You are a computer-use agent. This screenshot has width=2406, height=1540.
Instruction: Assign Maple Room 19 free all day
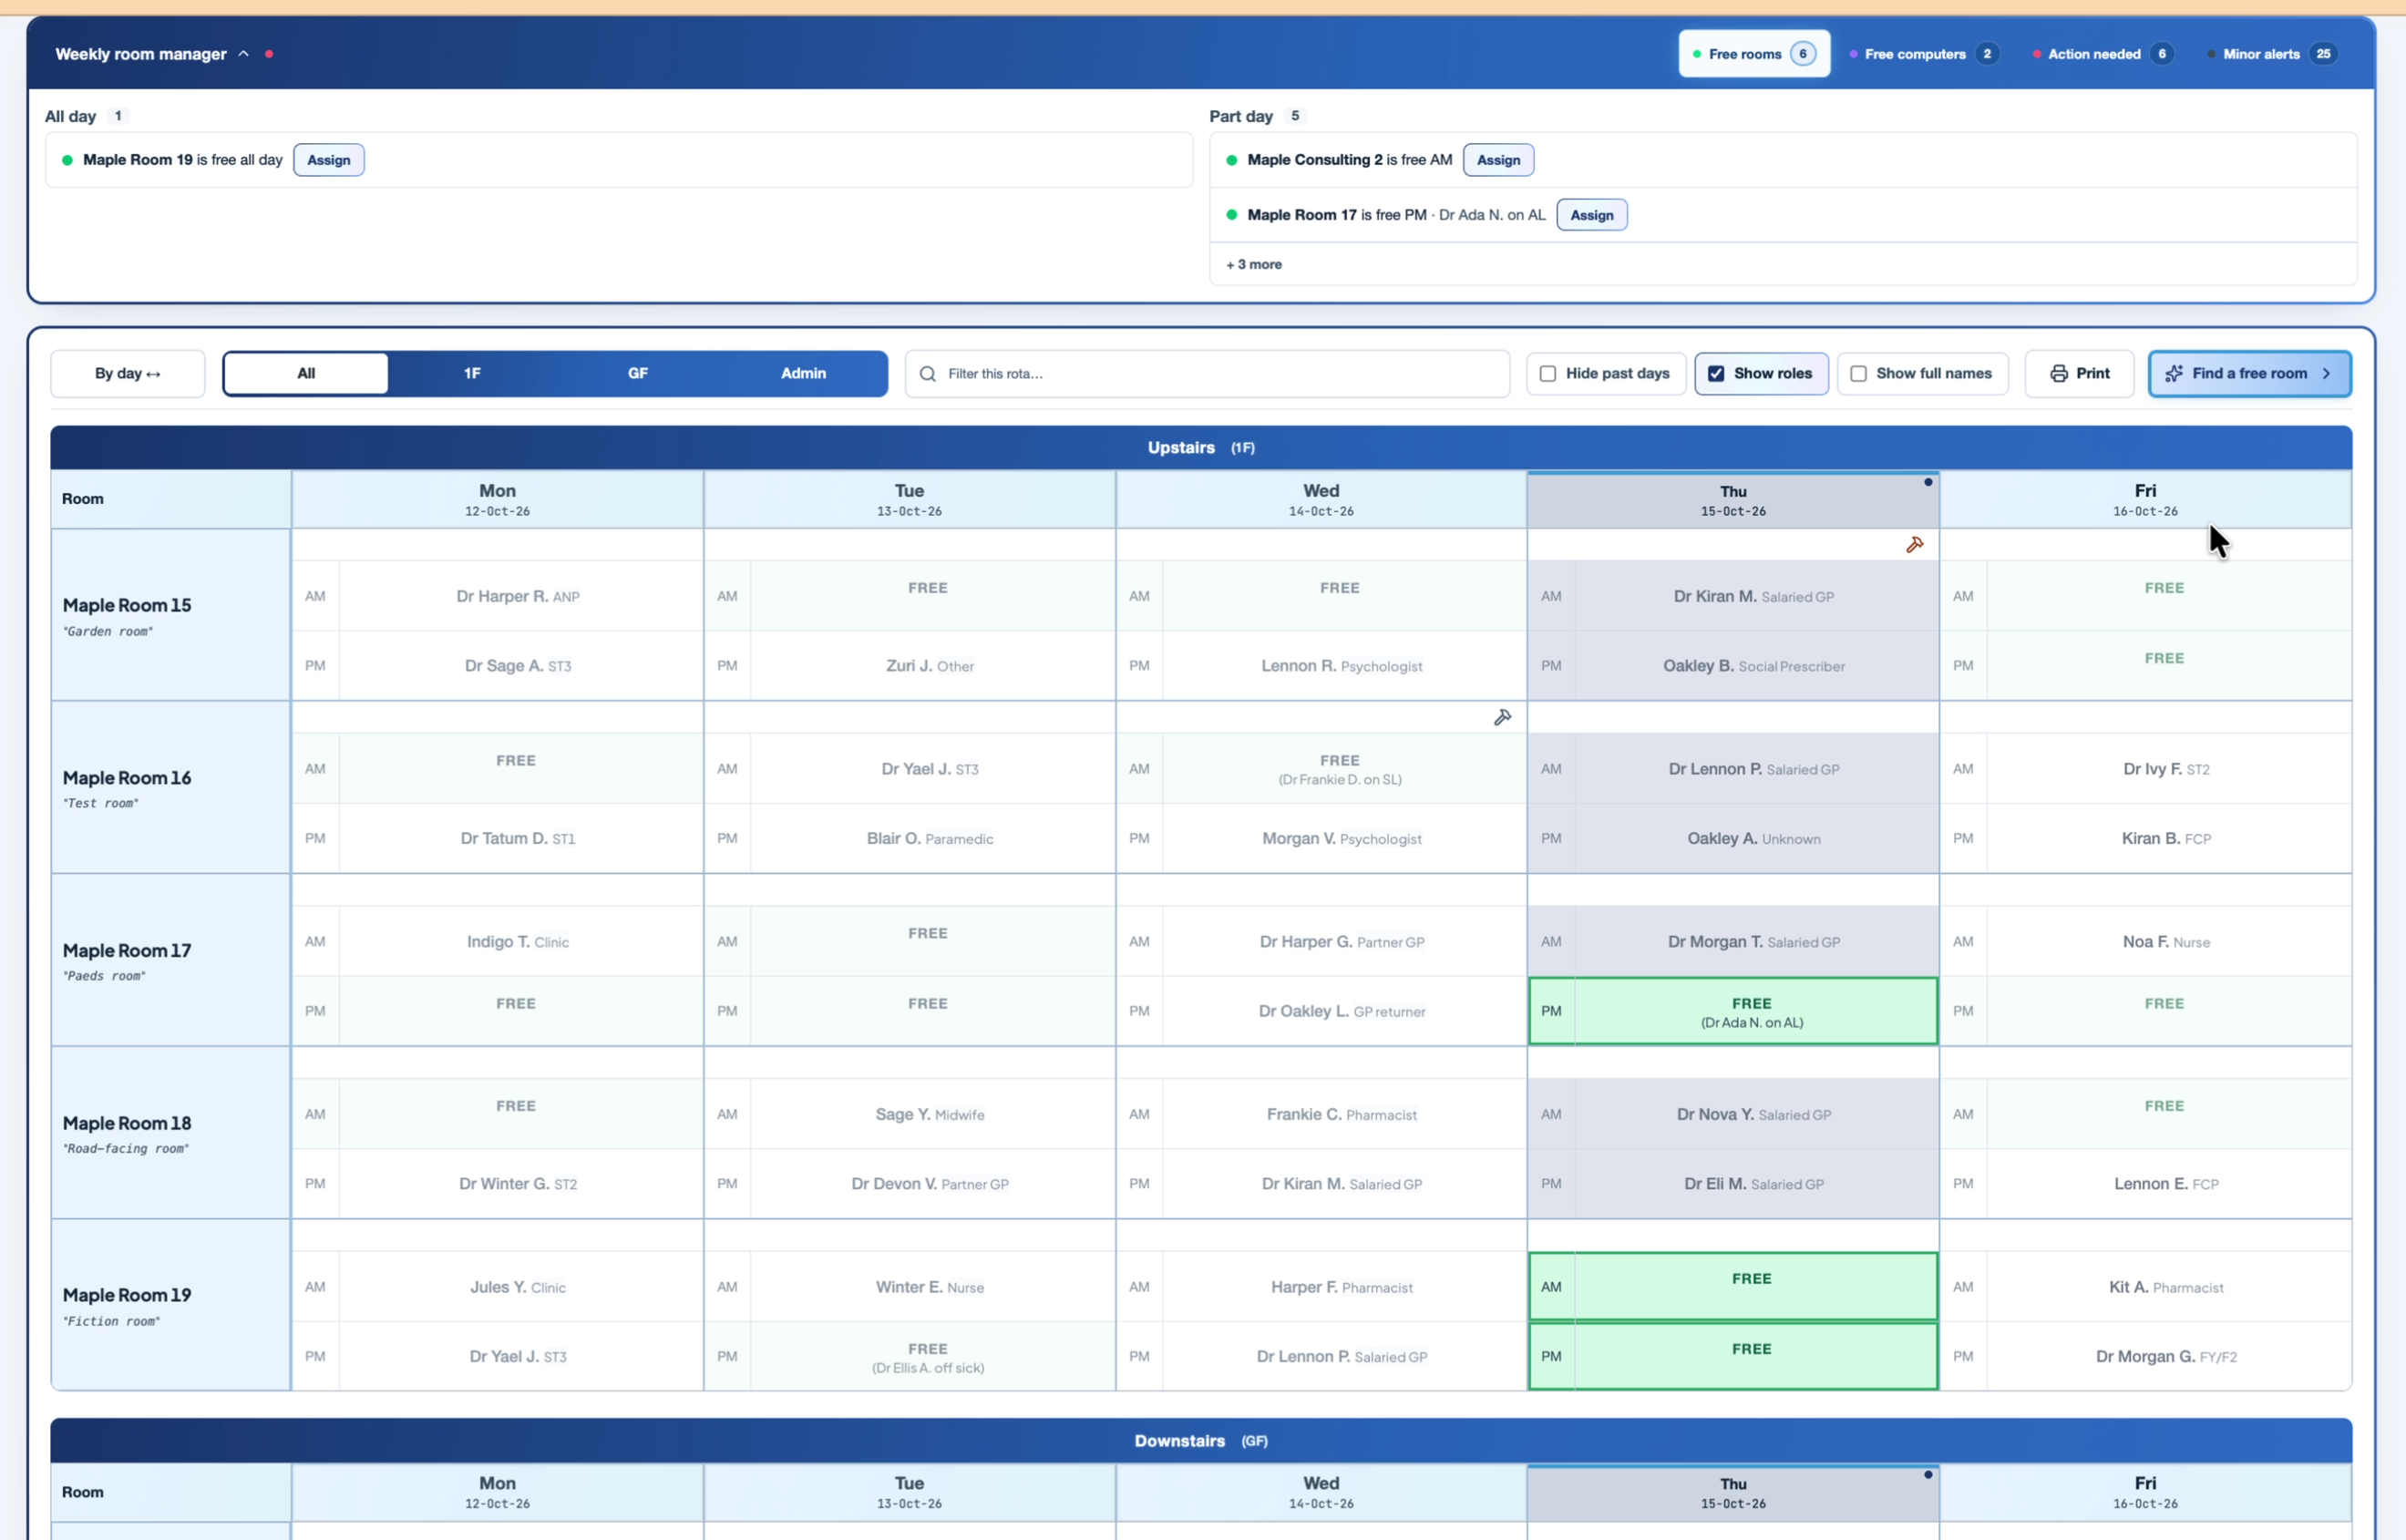pos(328,160)
